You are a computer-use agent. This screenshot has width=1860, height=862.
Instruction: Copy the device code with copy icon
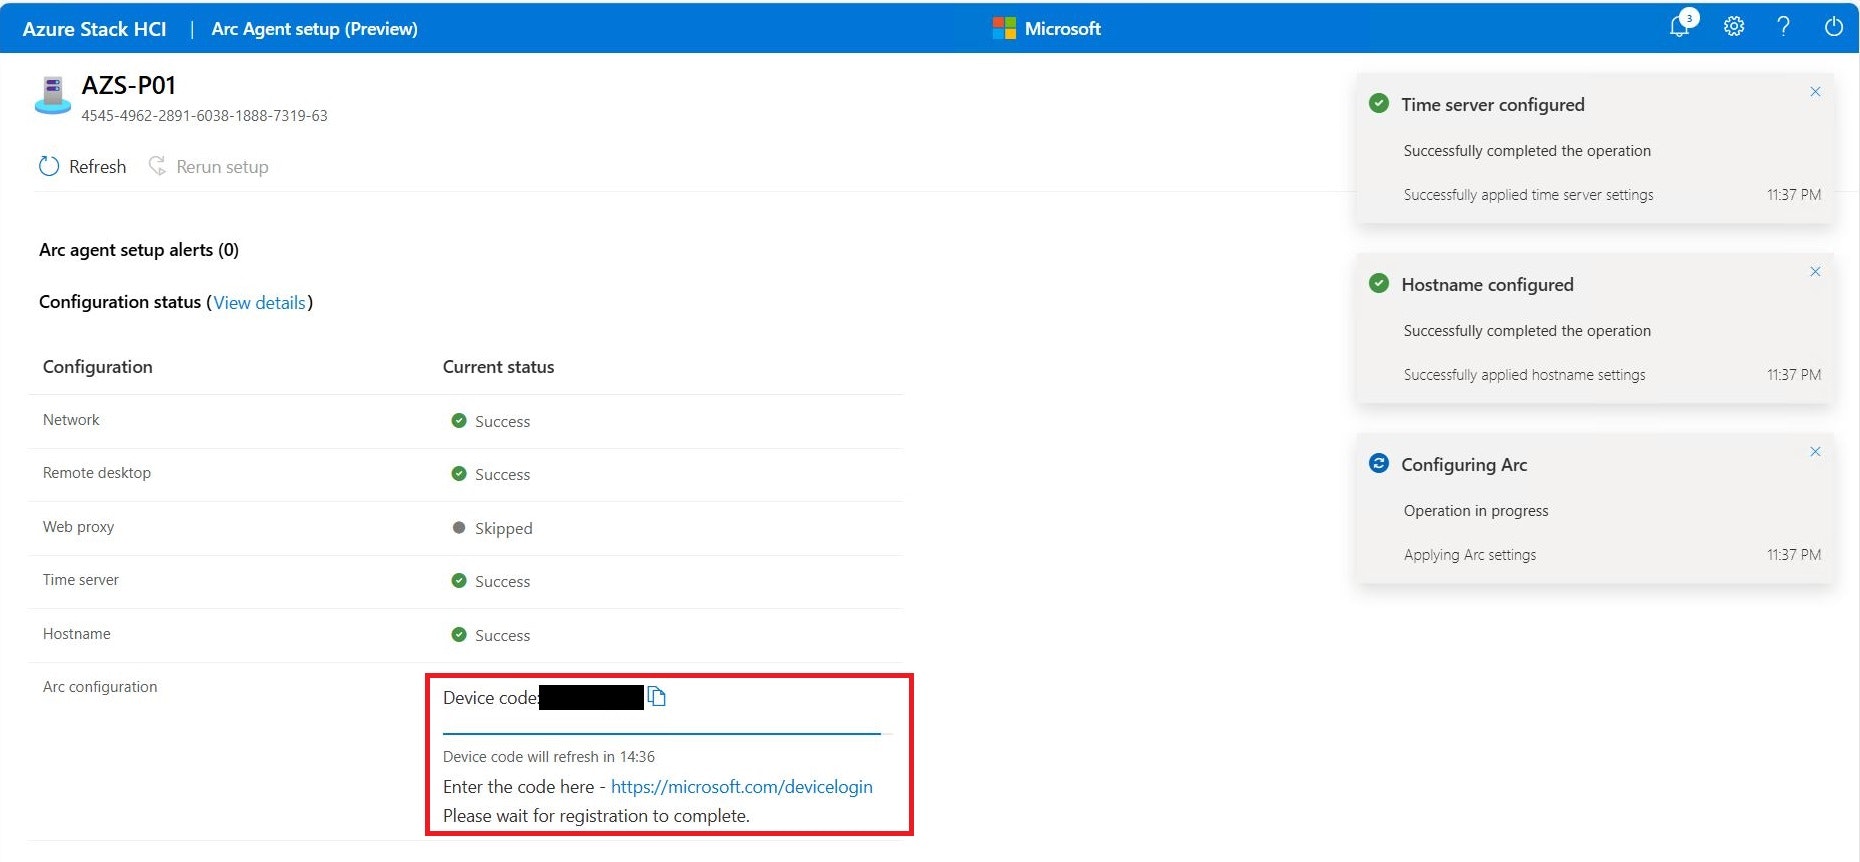click(x=656, y=697)
